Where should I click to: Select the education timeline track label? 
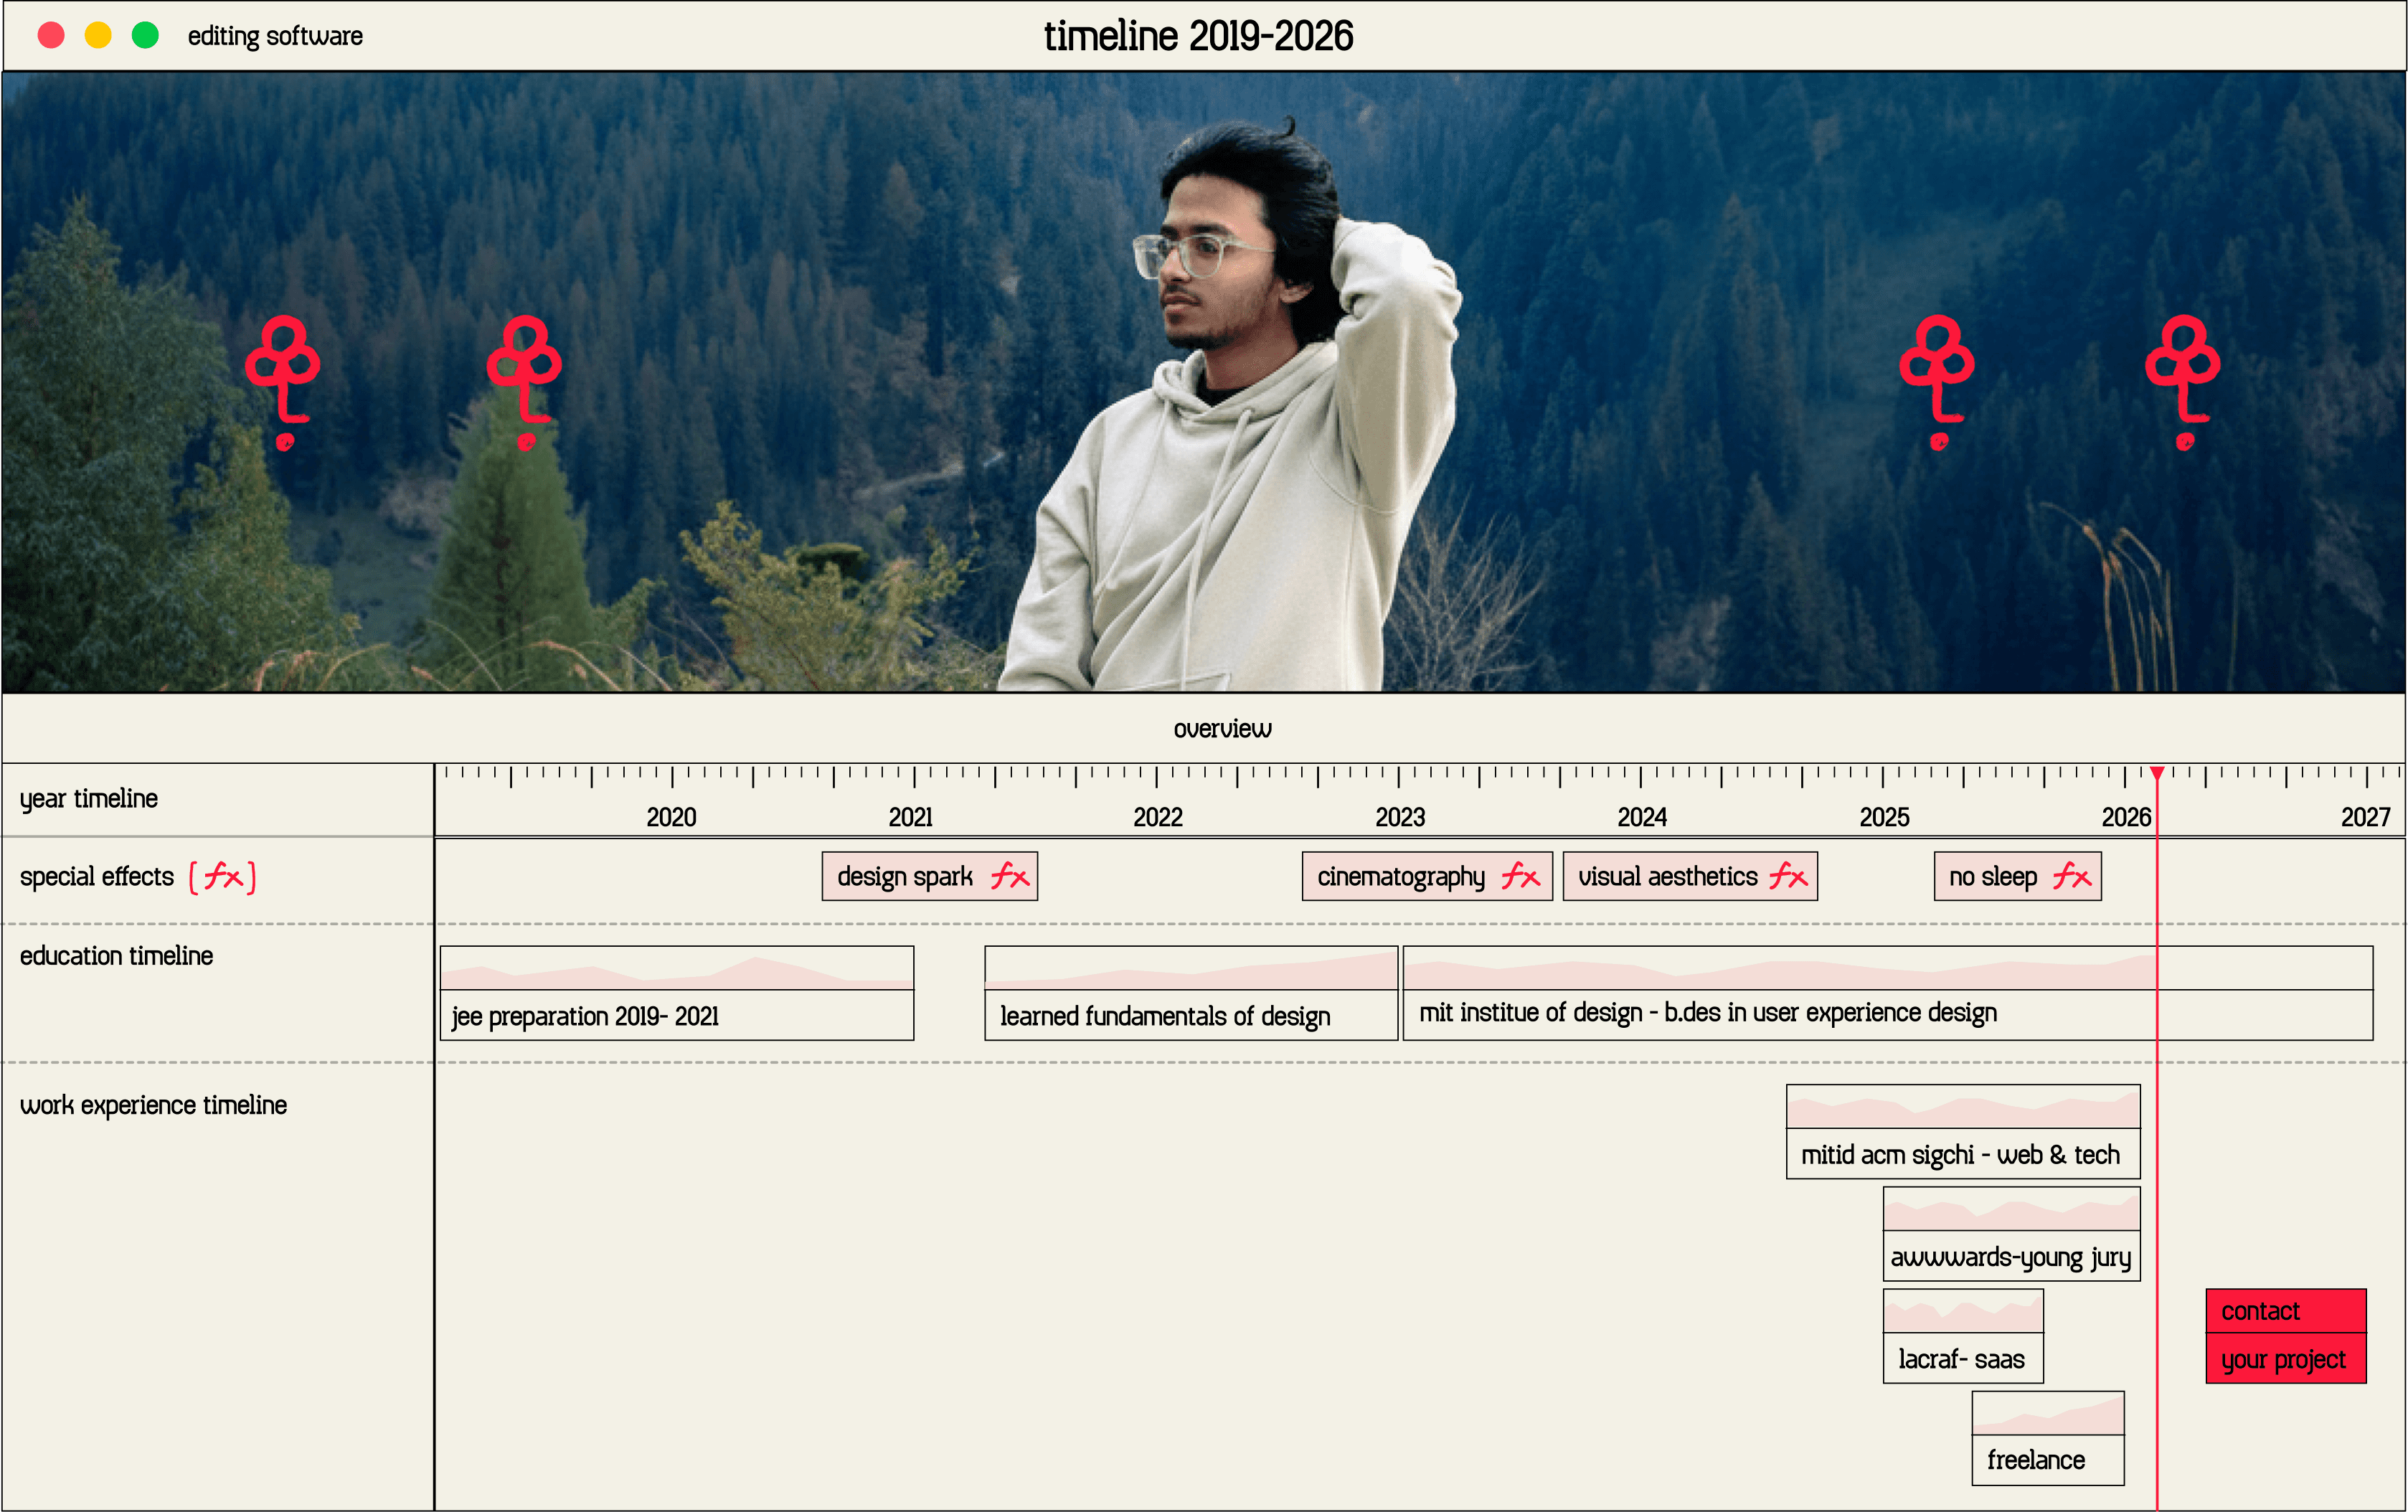click(116, 956)
